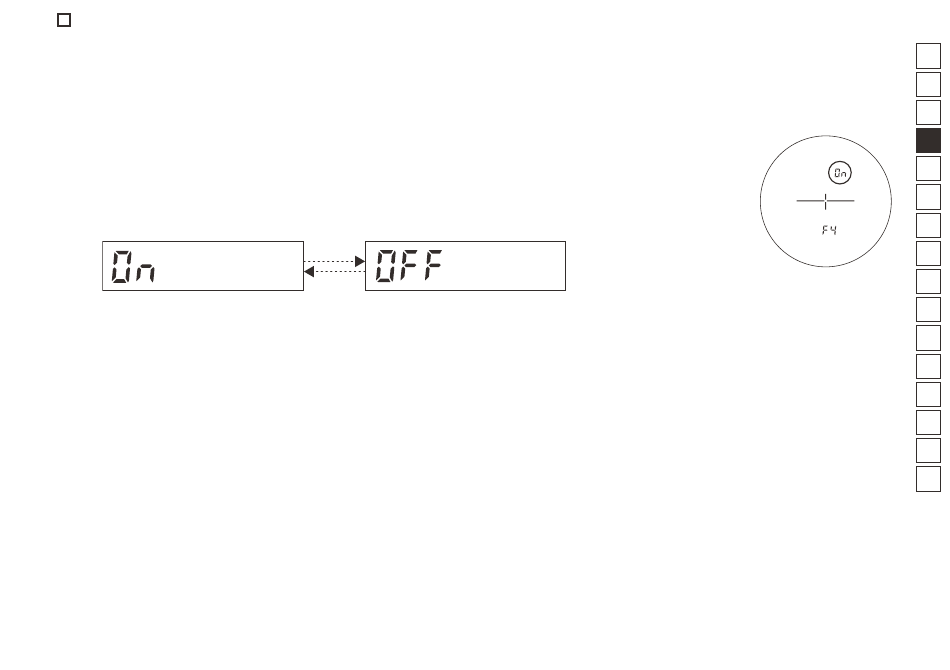Select the "On" LCD display box
The image size is (950, 670).
(203, 266)
